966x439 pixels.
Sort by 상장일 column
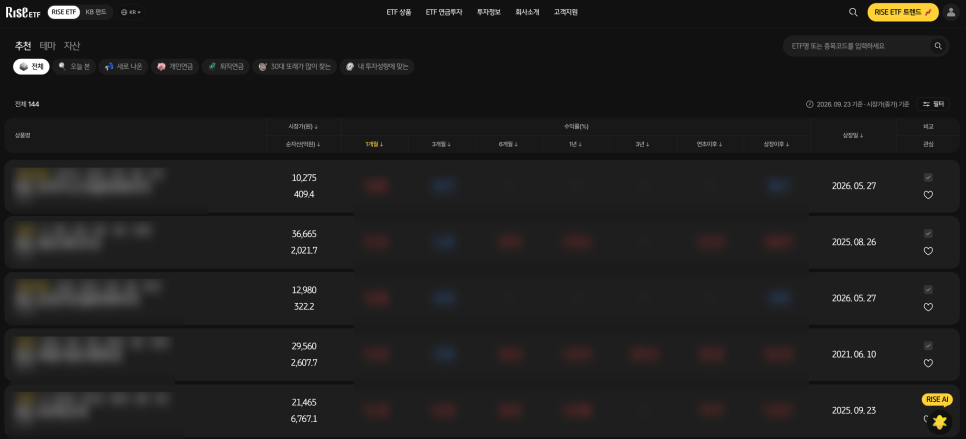click(853, 135)
